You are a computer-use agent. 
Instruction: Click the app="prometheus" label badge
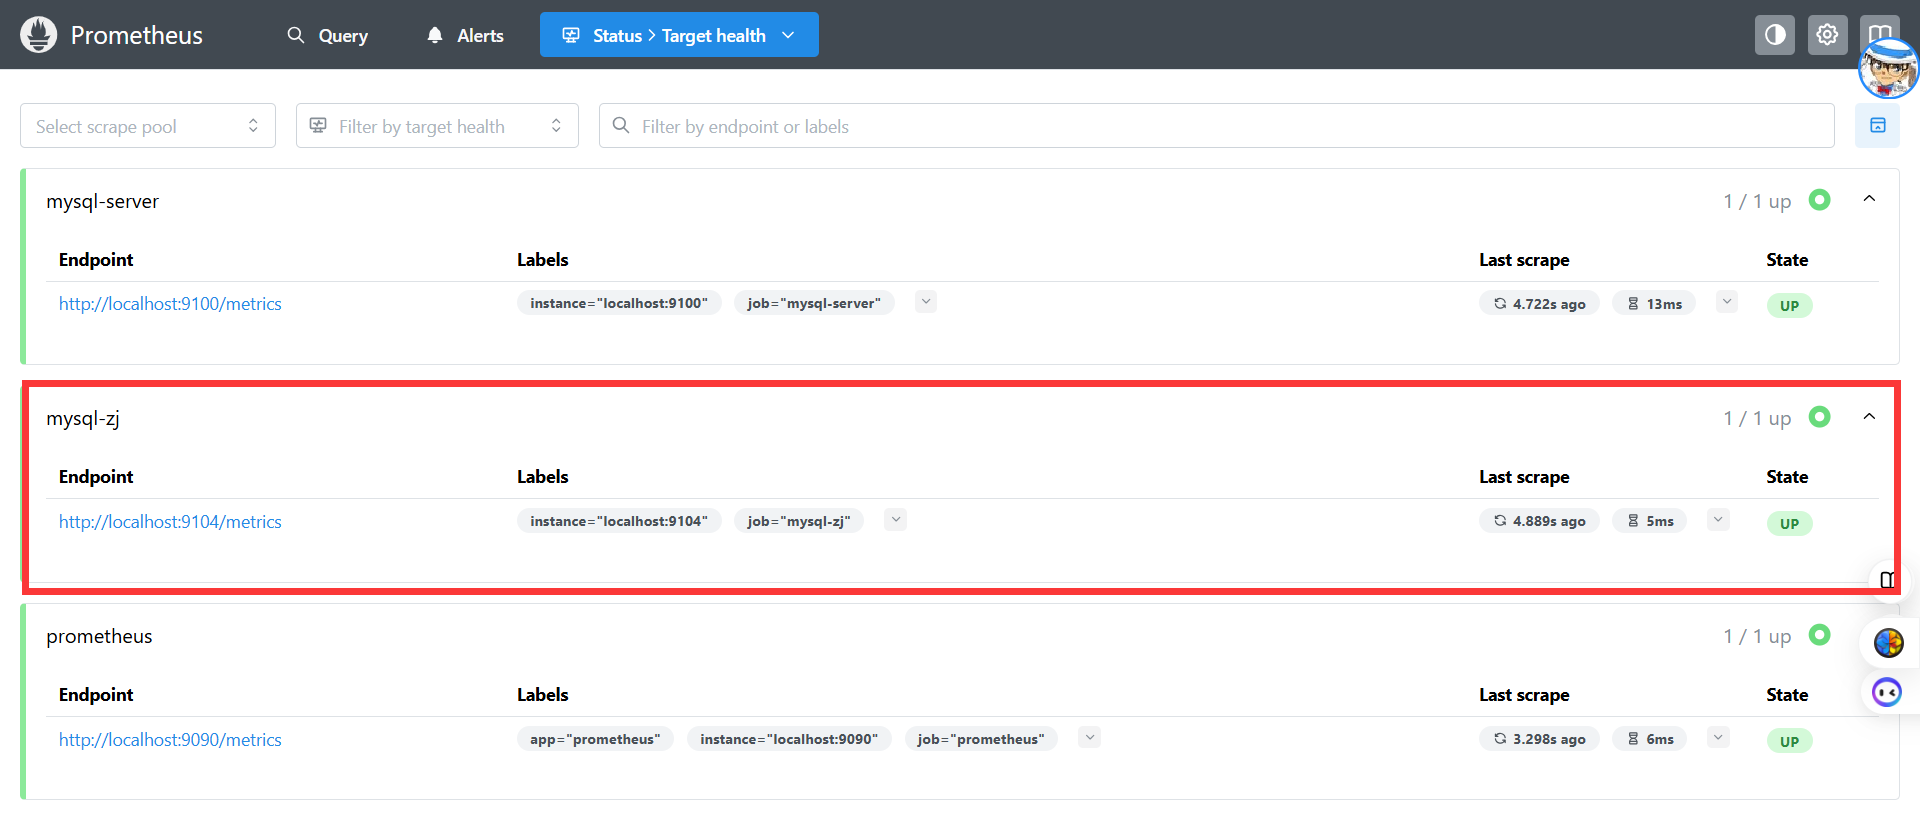595,739
